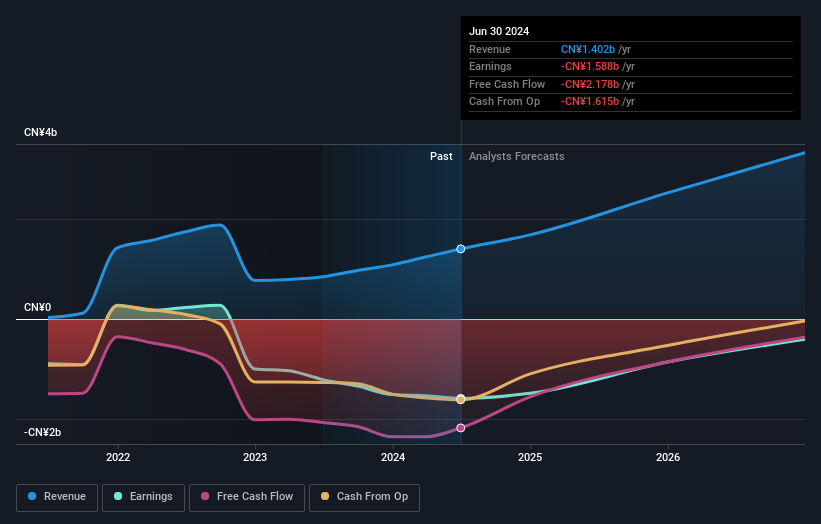This screenshot has height=524, width=821.
Task: Click the 2022 x-axis label
Action: coord(118,458)
